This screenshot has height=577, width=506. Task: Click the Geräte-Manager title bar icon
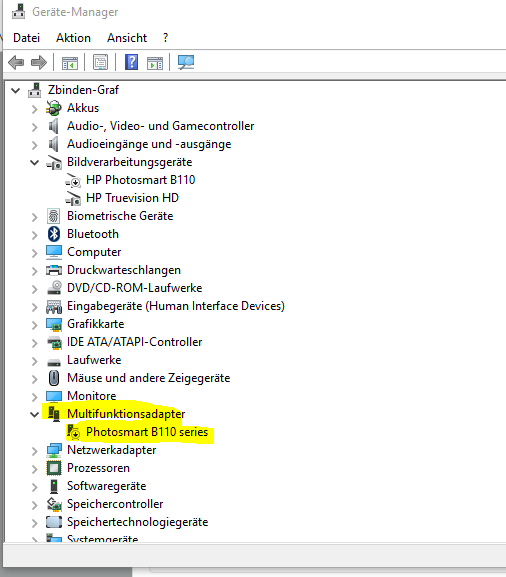18,11
